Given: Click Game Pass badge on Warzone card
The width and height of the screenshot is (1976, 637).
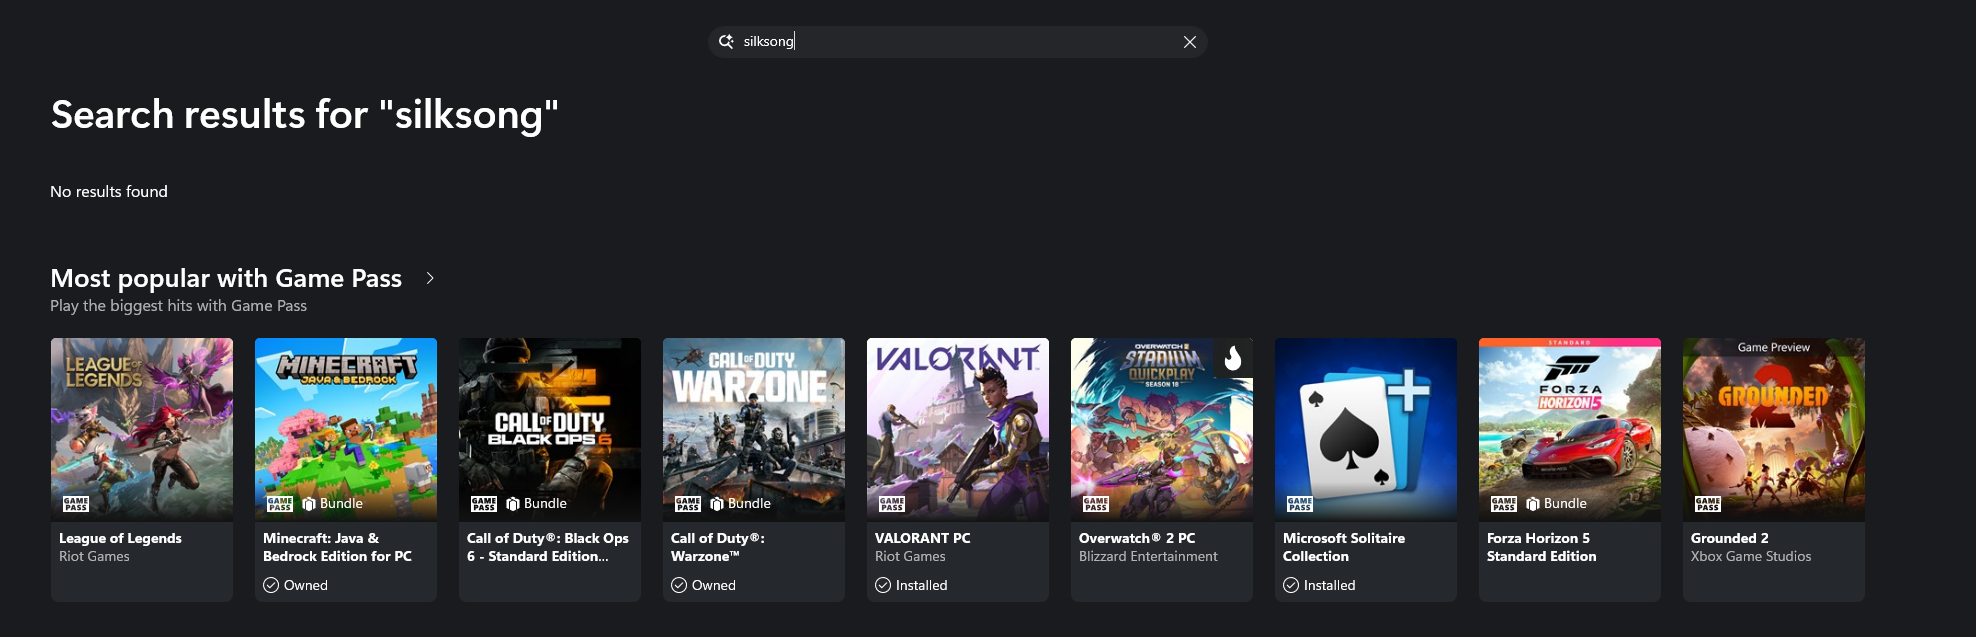Looking at the screenshot, I should [688, 504].
